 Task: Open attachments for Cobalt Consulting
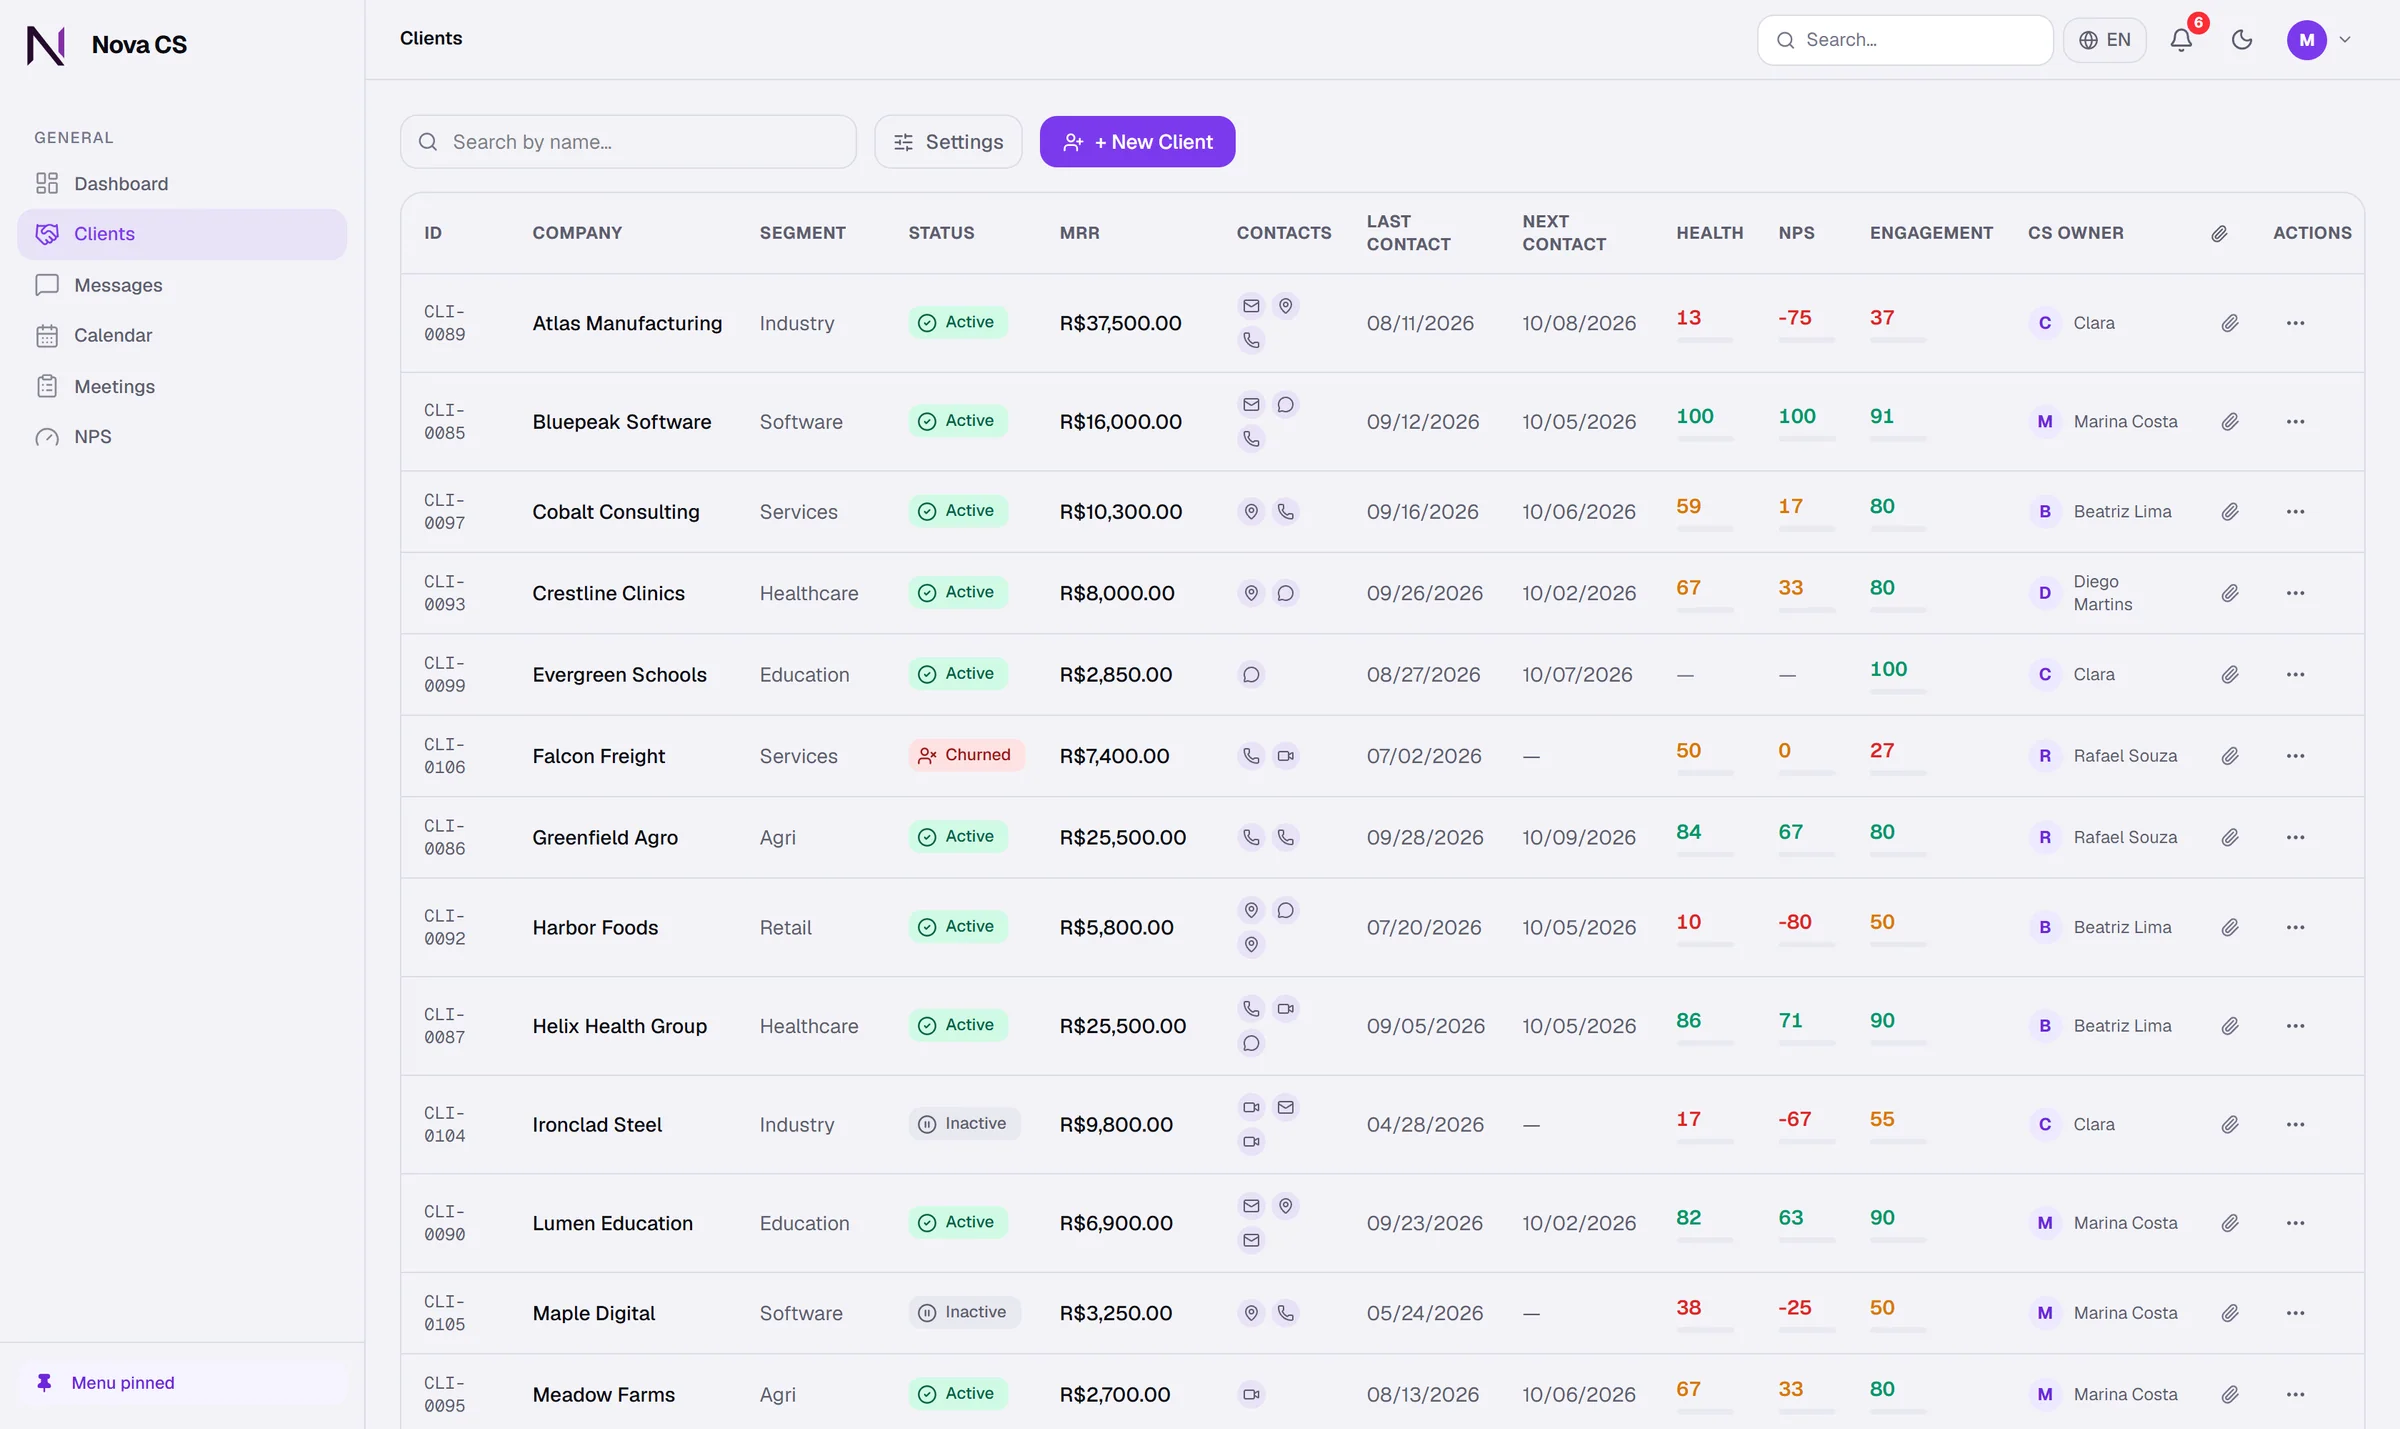click(x=2230, y=512)
